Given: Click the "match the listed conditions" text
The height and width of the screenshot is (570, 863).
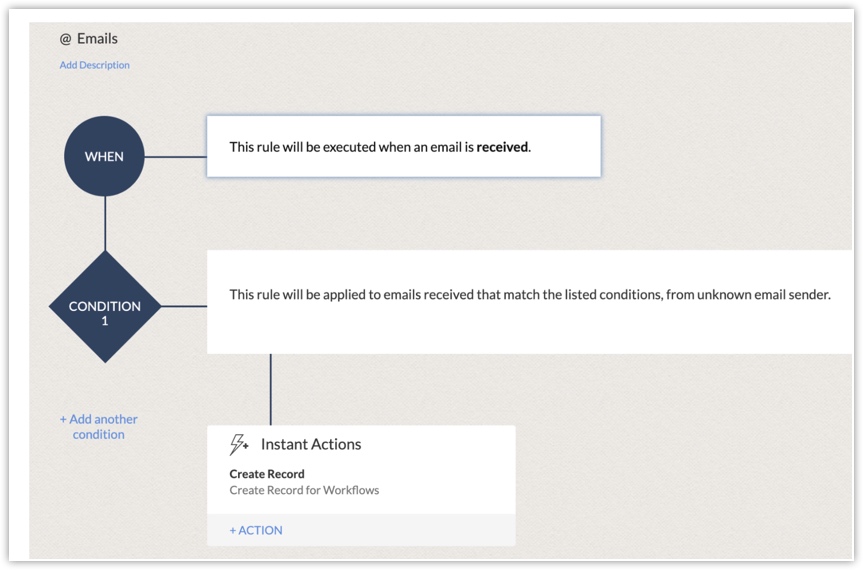Looking at the screenshot, I should [567, 295].
